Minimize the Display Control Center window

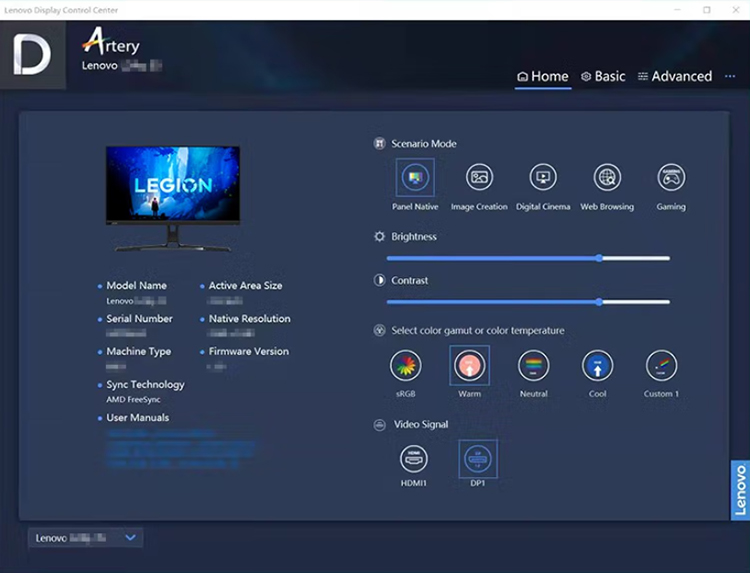click(x=677, y=10)
